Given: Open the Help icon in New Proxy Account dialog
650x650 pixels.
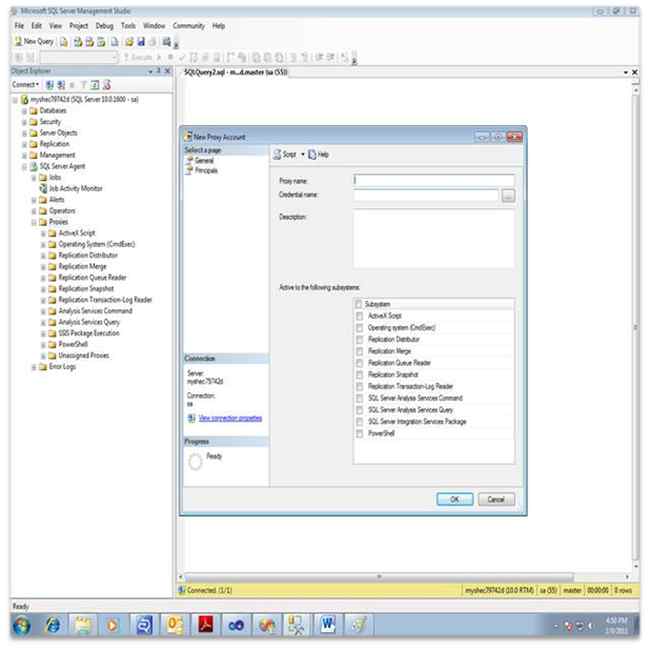Looking at the screenshot, I should pos(312,155).
